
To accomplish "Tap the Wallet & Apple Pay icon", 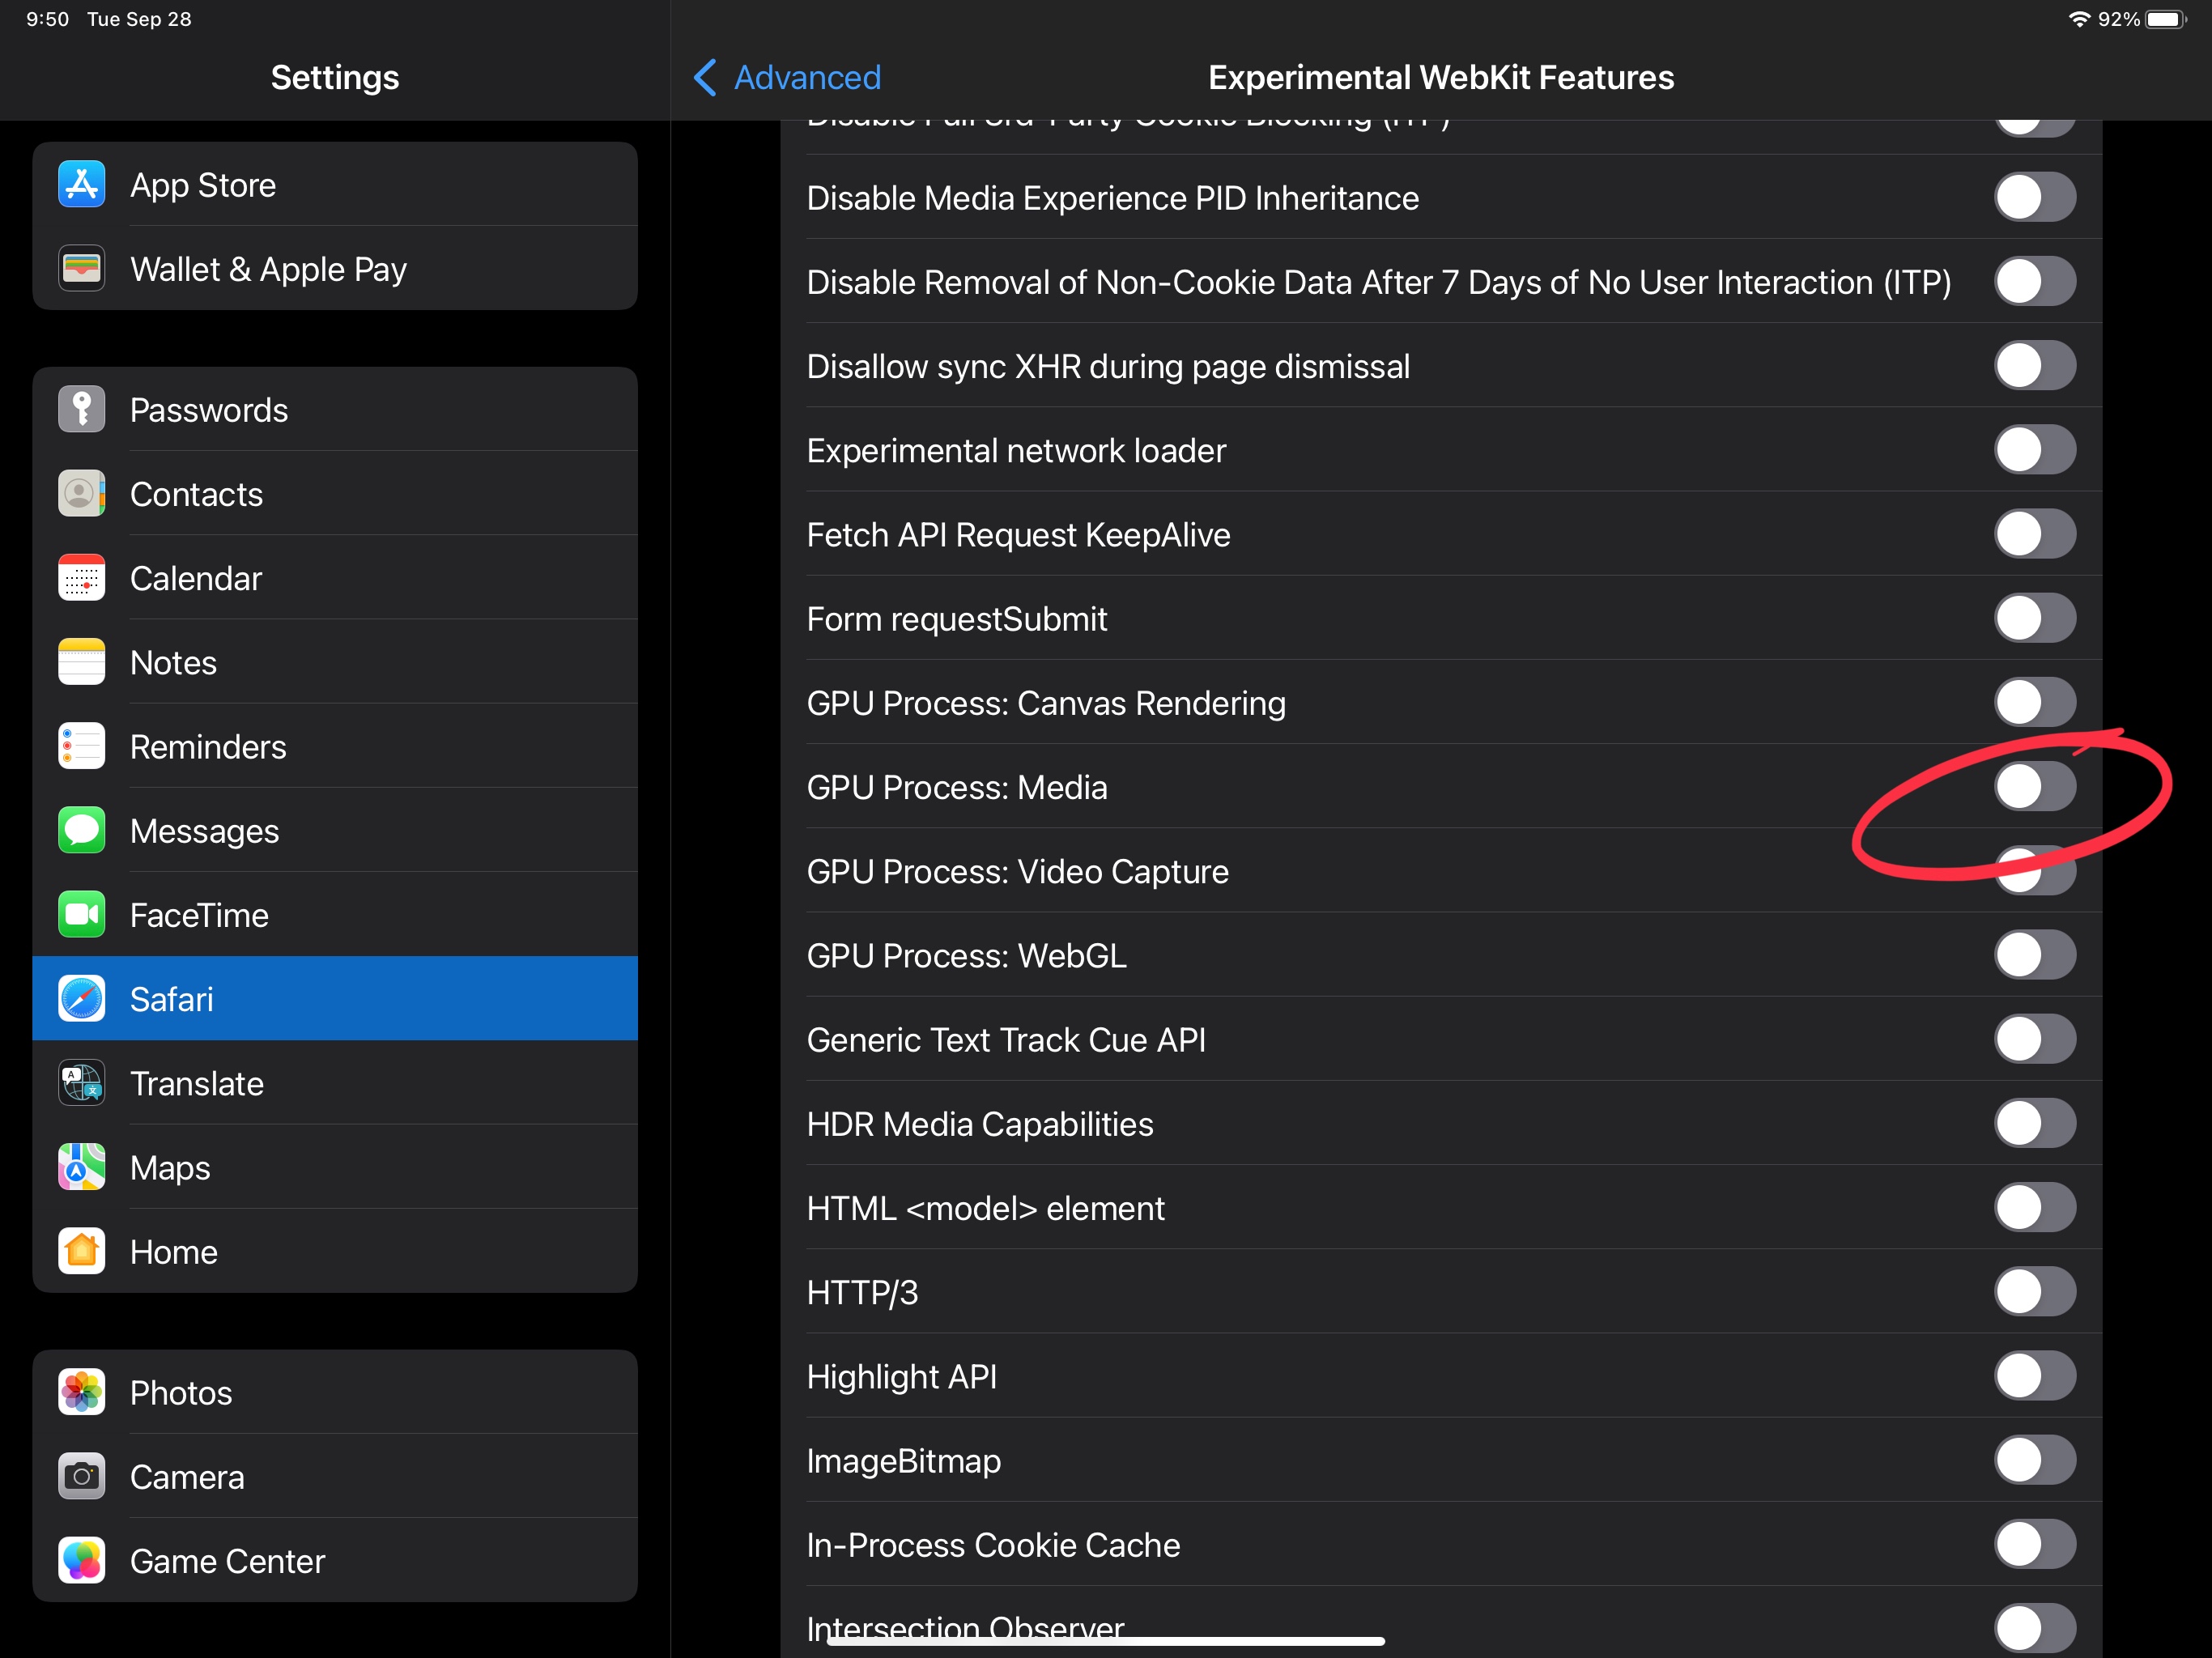I will pos(81,269).
